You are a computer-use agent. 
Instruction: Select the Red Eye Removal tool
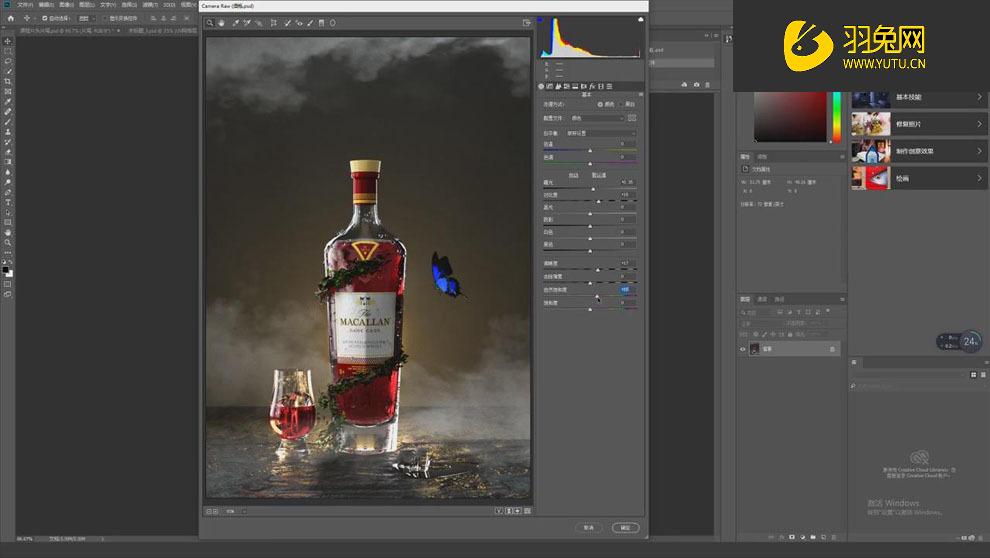pyautogui.click(x=299, y=23)
